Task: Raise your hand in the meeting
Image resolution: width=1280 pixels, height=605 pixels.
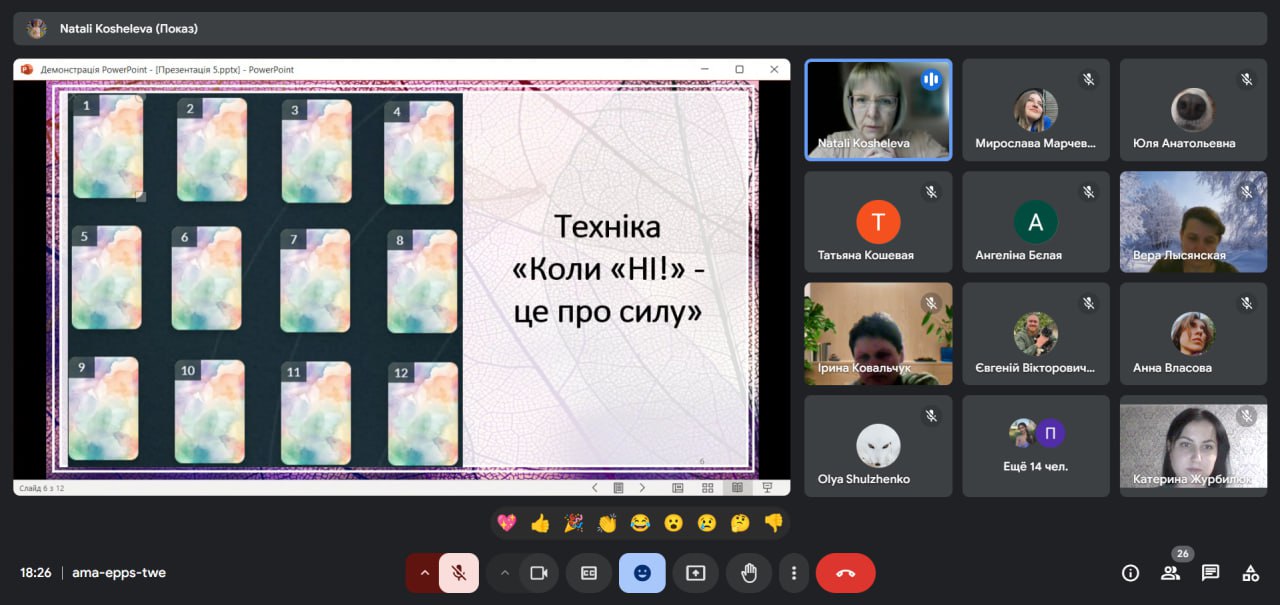Action: click(x=748, y=573)
